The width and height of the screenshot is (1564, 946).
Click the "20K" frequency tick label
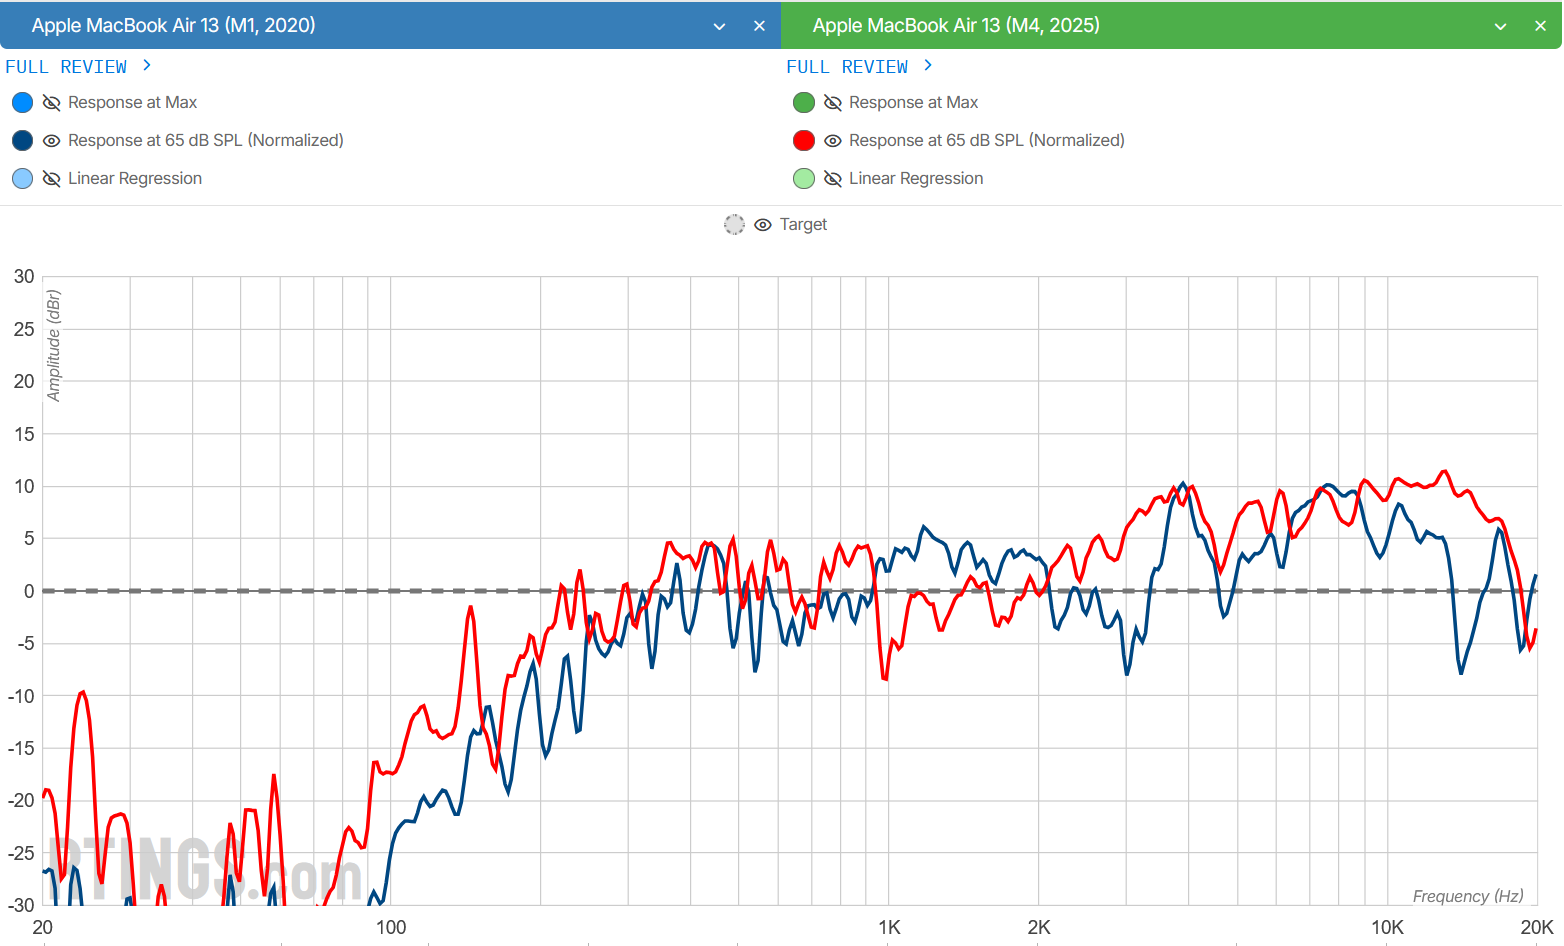[x=1537, y=928]
